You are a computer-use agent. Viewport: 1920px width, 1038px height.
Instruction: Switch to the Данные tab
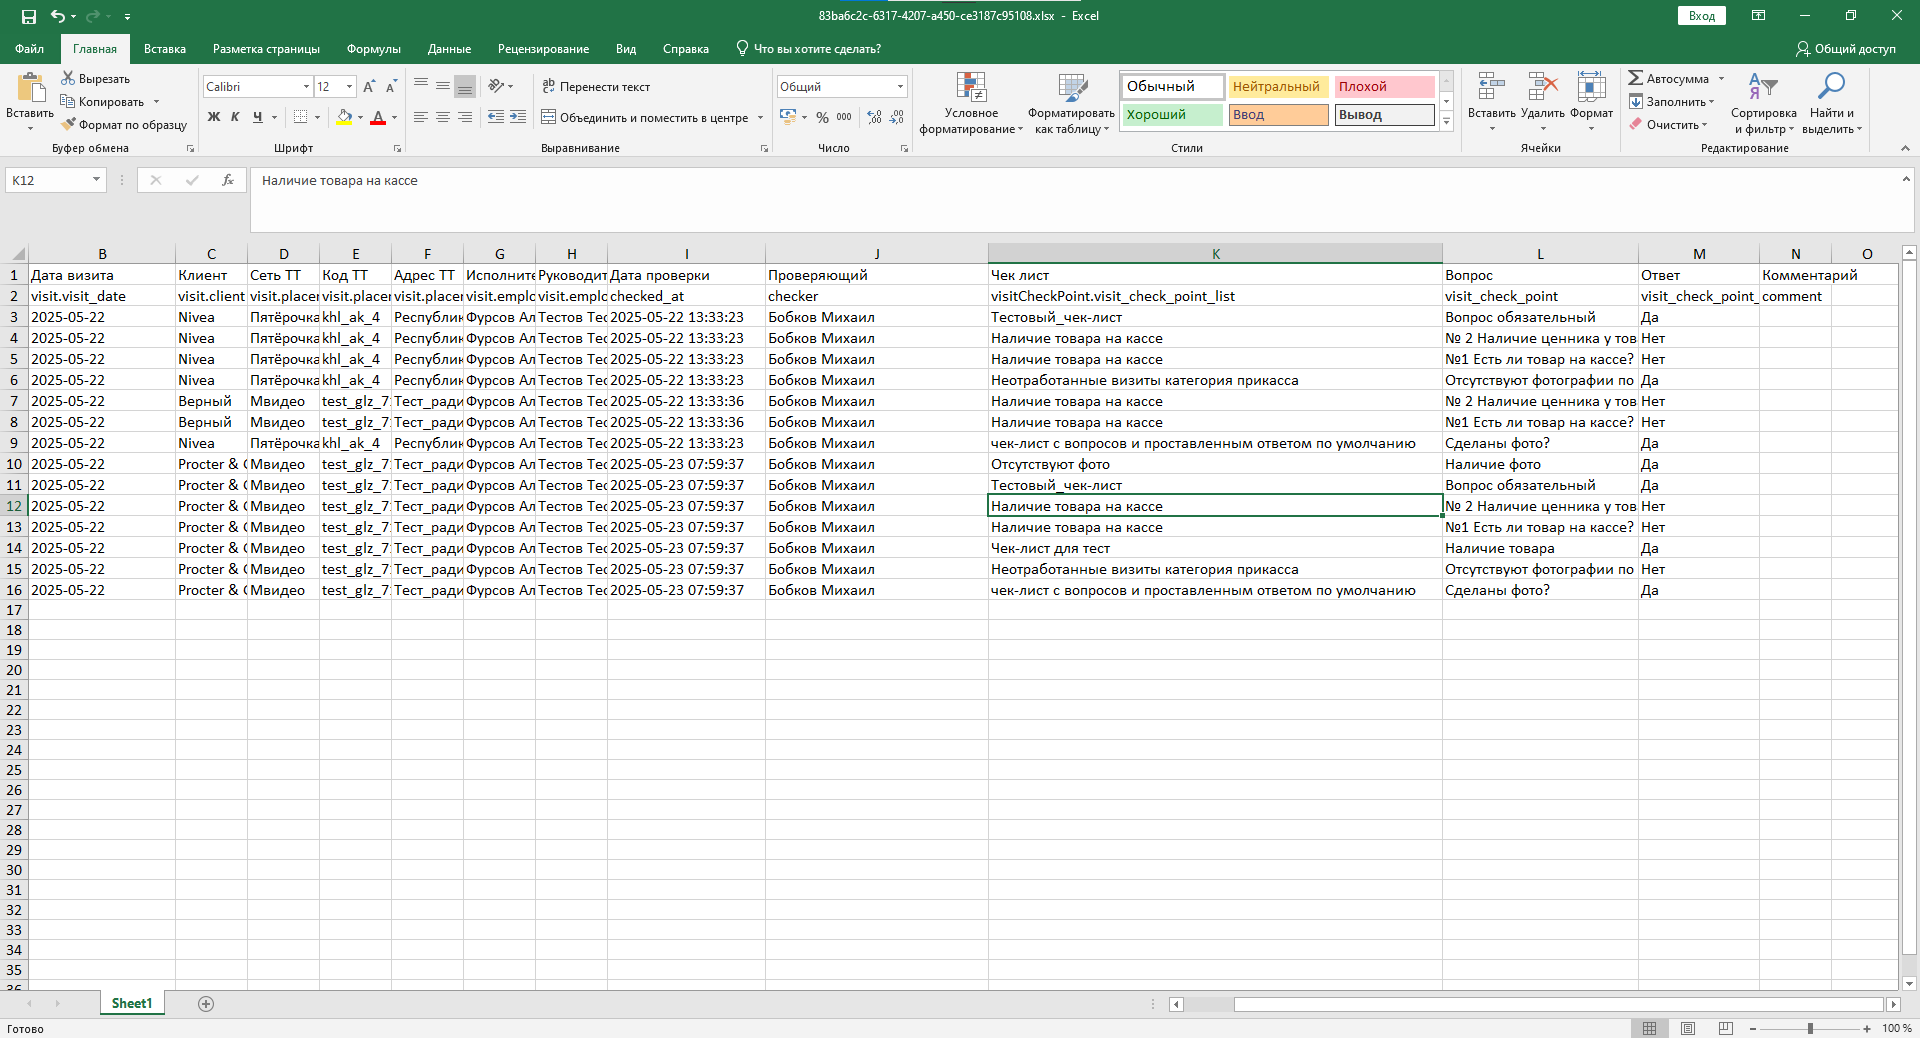(449, 49)
